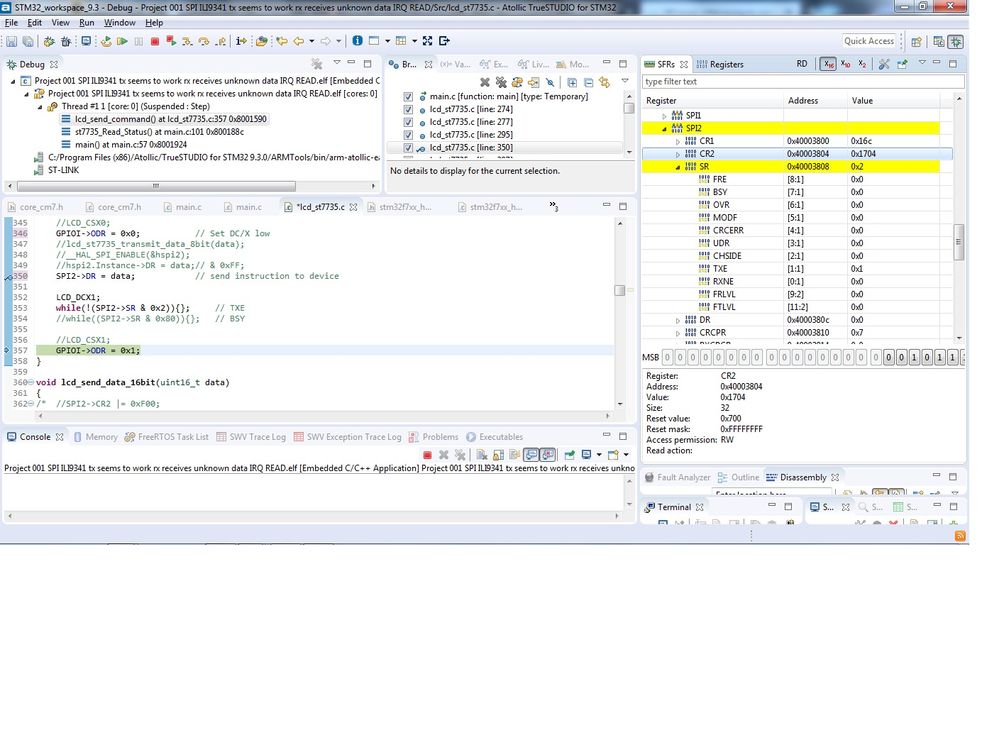Click the RSS feed icon in status bar
This screenshot has height=752, width=999.
click(960, 536)
